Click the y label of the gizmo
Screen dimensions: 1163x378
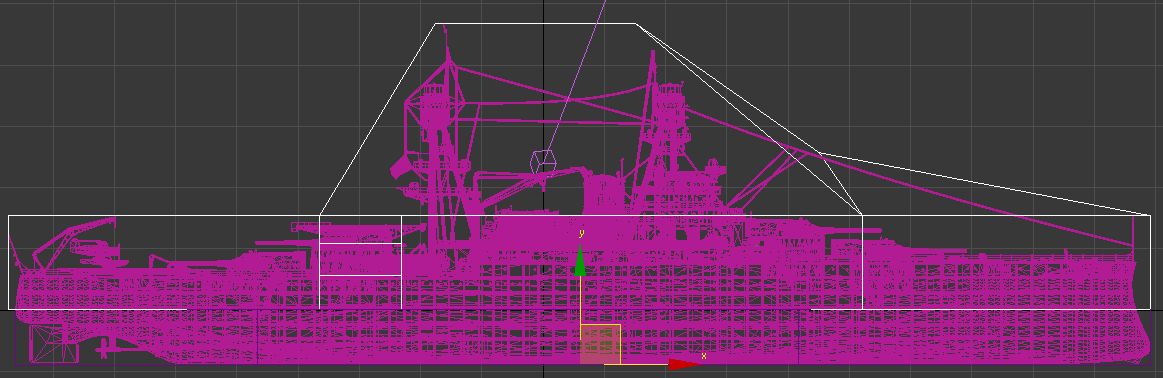coord(582,233)
